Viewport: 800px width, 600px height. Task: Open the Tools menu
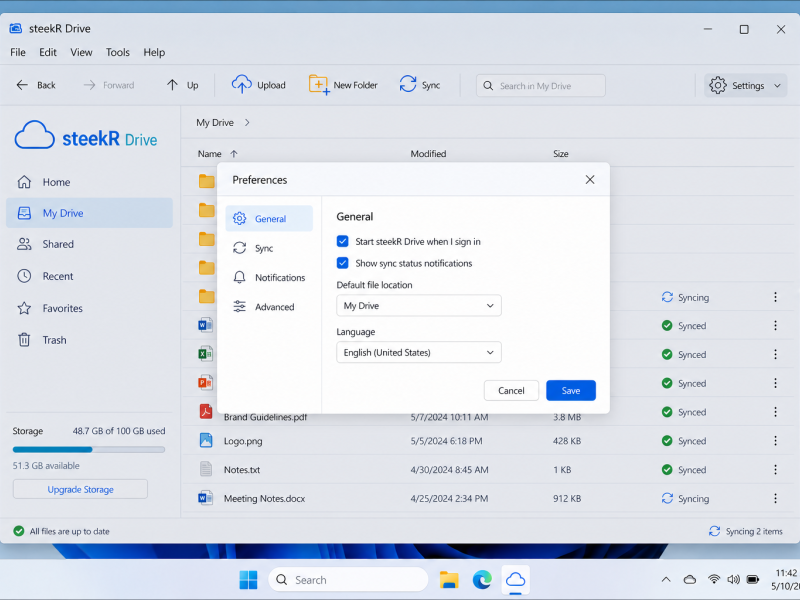pyautogui.click(x=117, y=52)
